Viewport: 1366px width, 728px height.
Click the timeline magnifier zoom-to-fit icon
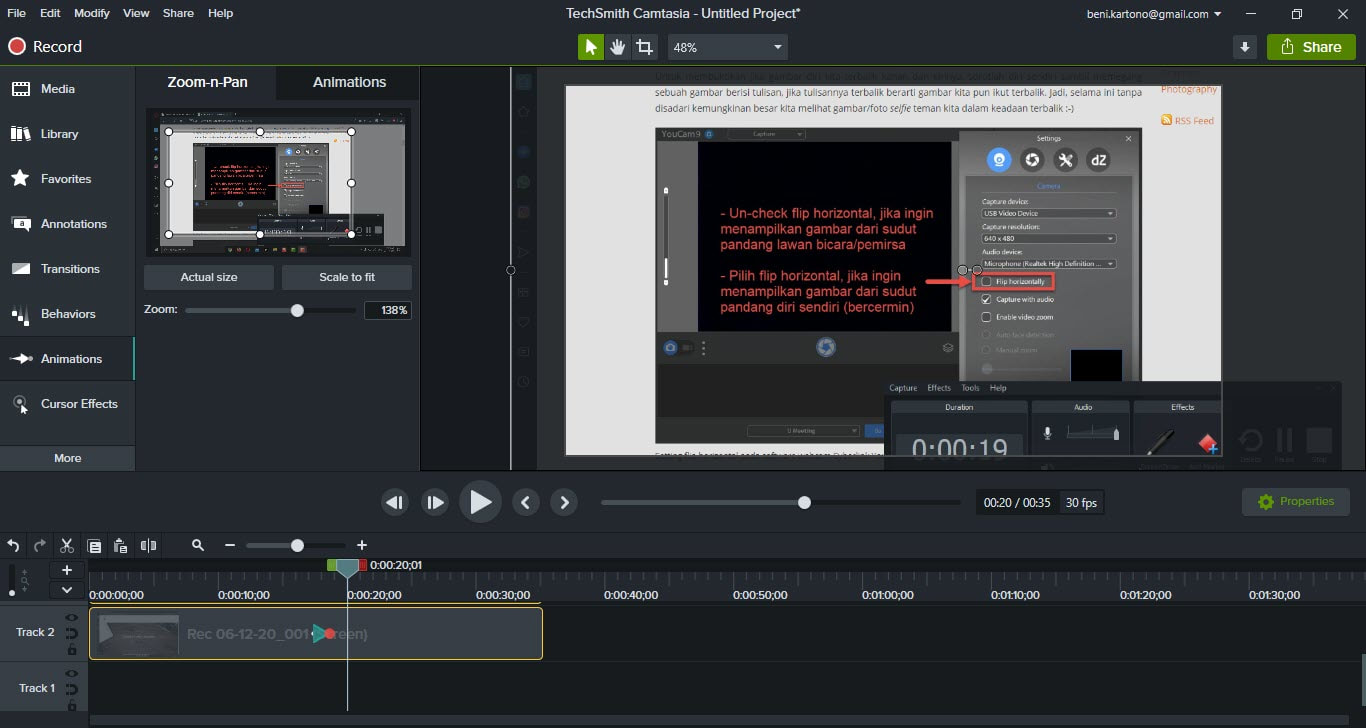pyautogui.click(x=198, y=545)
